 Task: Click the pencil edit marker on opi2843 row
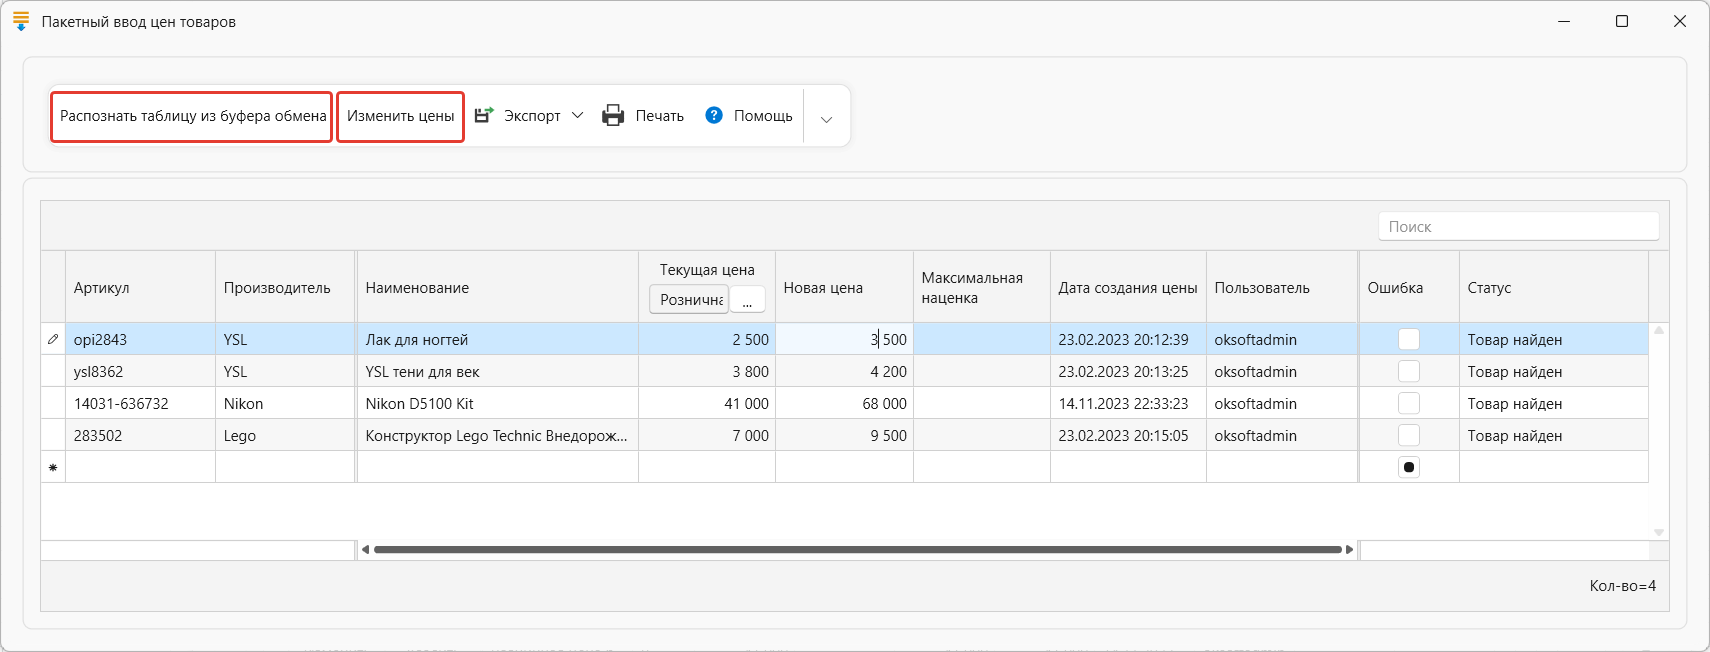53,339
